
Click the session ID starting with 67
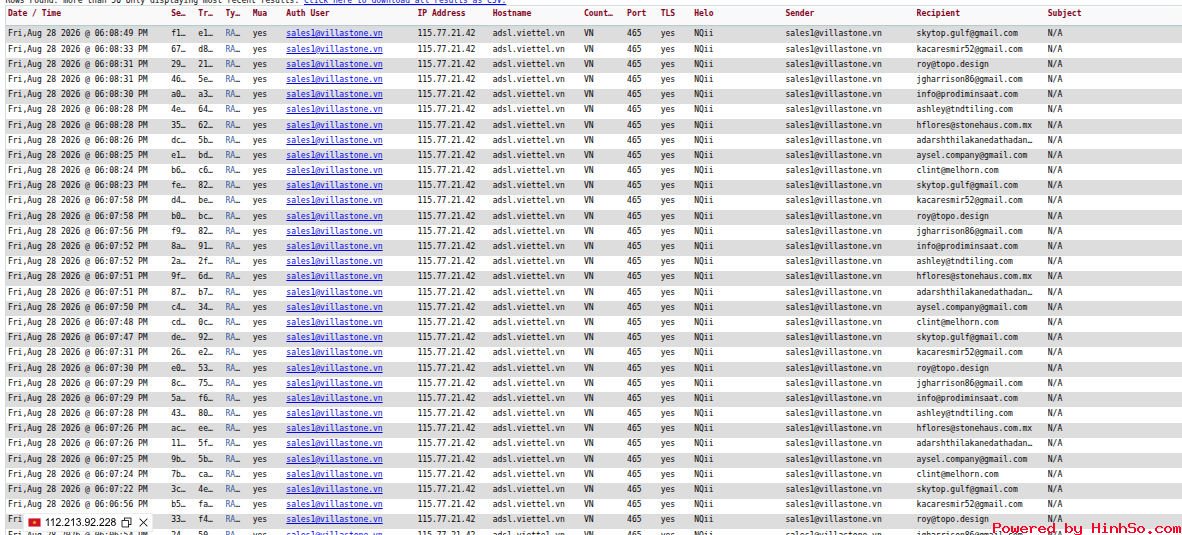[x=179, y=48]
